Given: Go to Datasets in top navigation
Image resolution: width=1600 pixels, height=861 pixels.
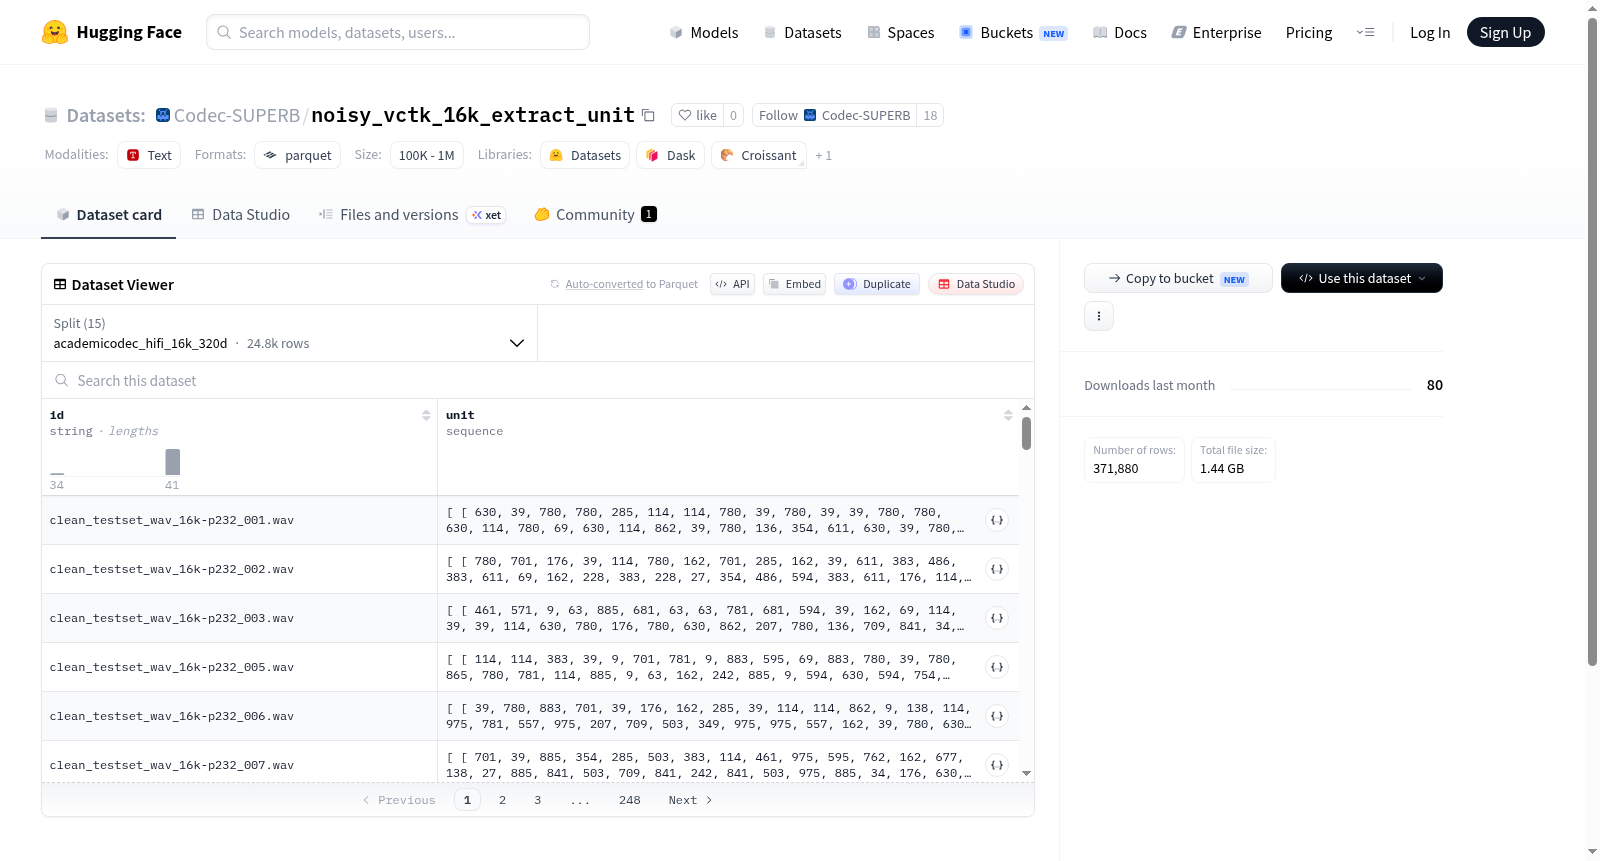Looking at the screenshot, I should coord(802,32).
